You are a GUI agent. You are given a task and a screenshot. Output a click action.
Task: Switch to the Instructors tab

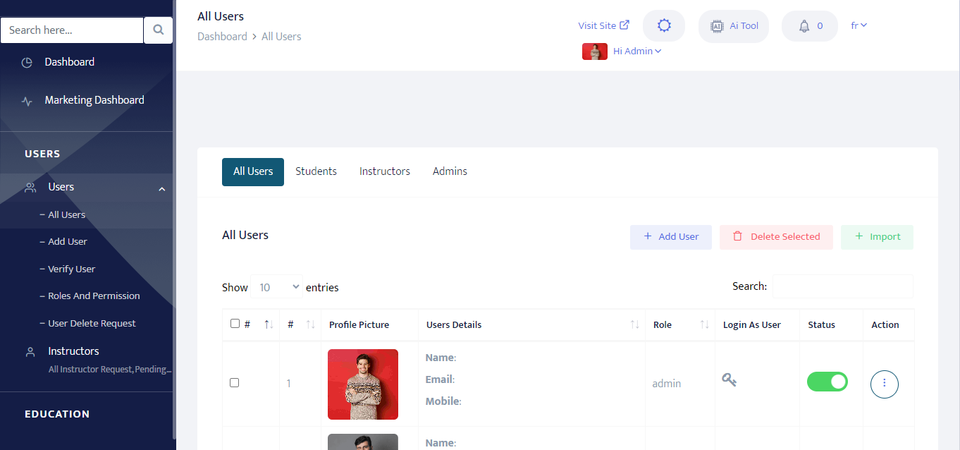pos(384,171)
